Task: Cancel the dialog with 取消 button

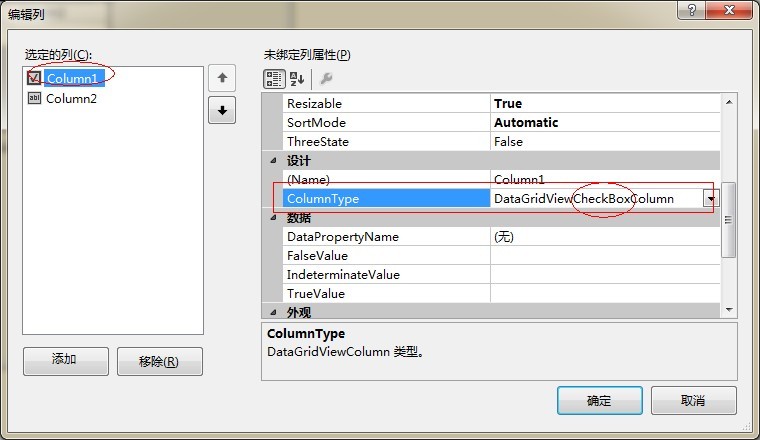Action: pos(693,400)
